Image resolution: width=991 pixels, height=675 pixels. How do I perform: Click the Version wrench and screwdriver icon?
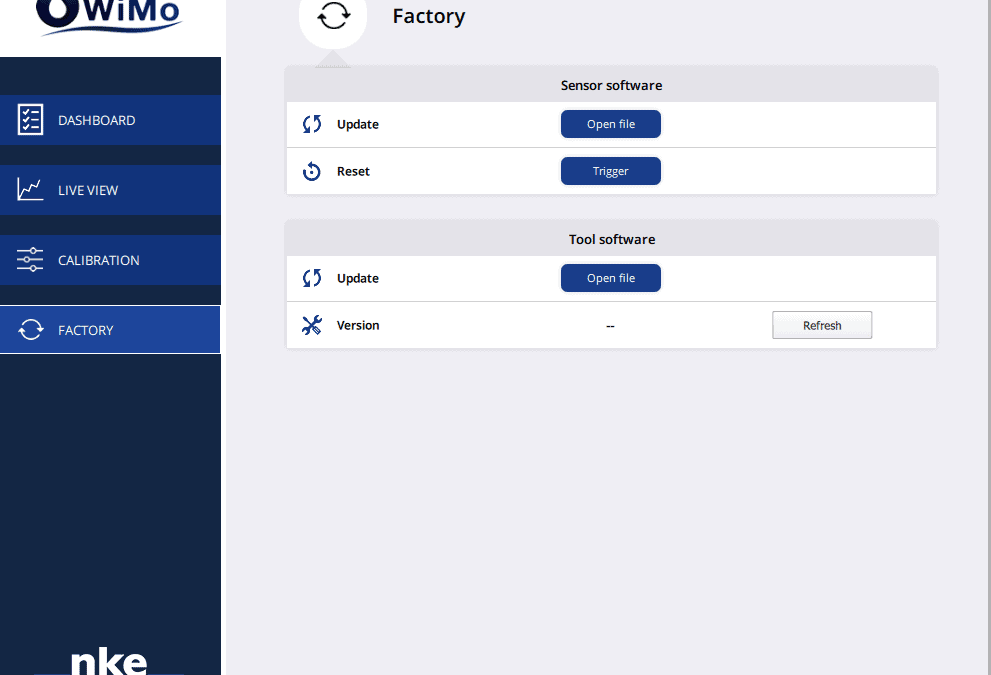[x=312, y=325]
